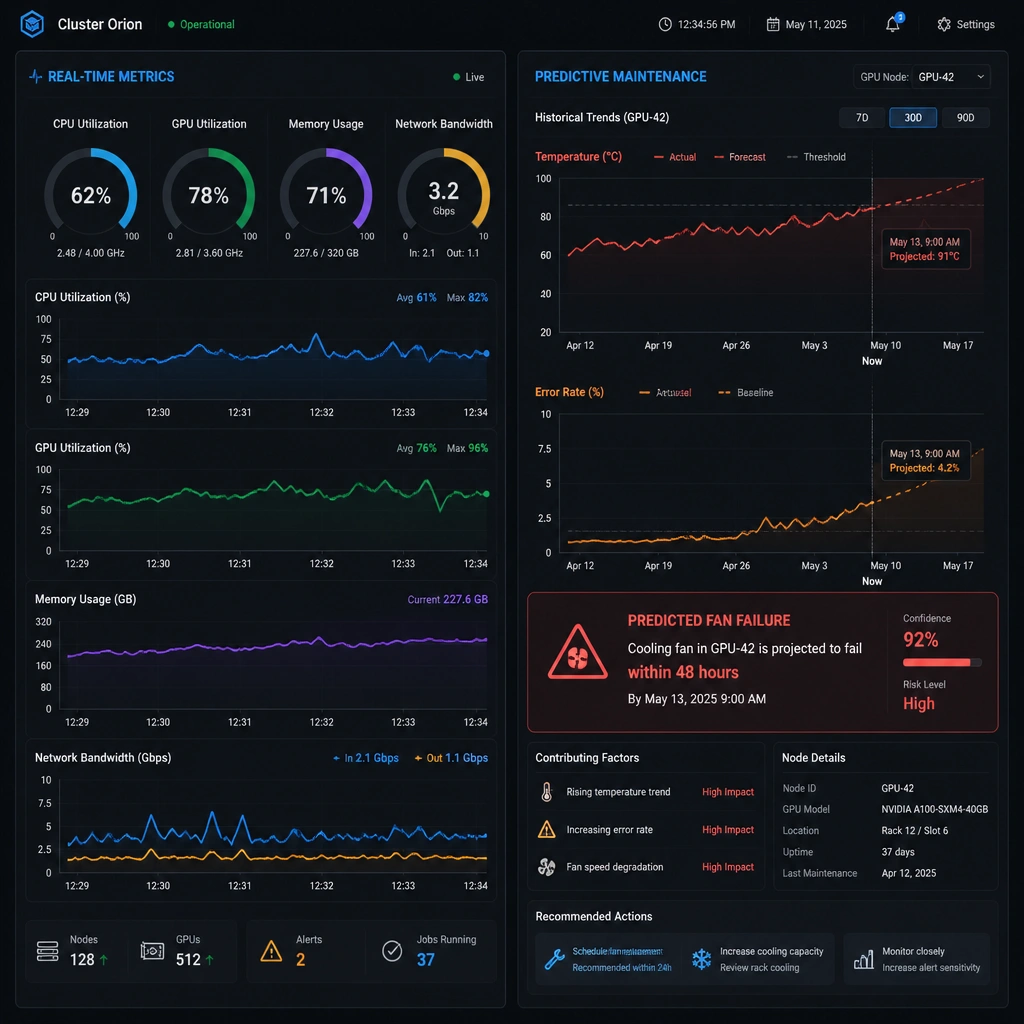This screenshot has width=1024, height=1024.
Task: Click High Impact next to fan speed degradation
Action: point(728,867)
